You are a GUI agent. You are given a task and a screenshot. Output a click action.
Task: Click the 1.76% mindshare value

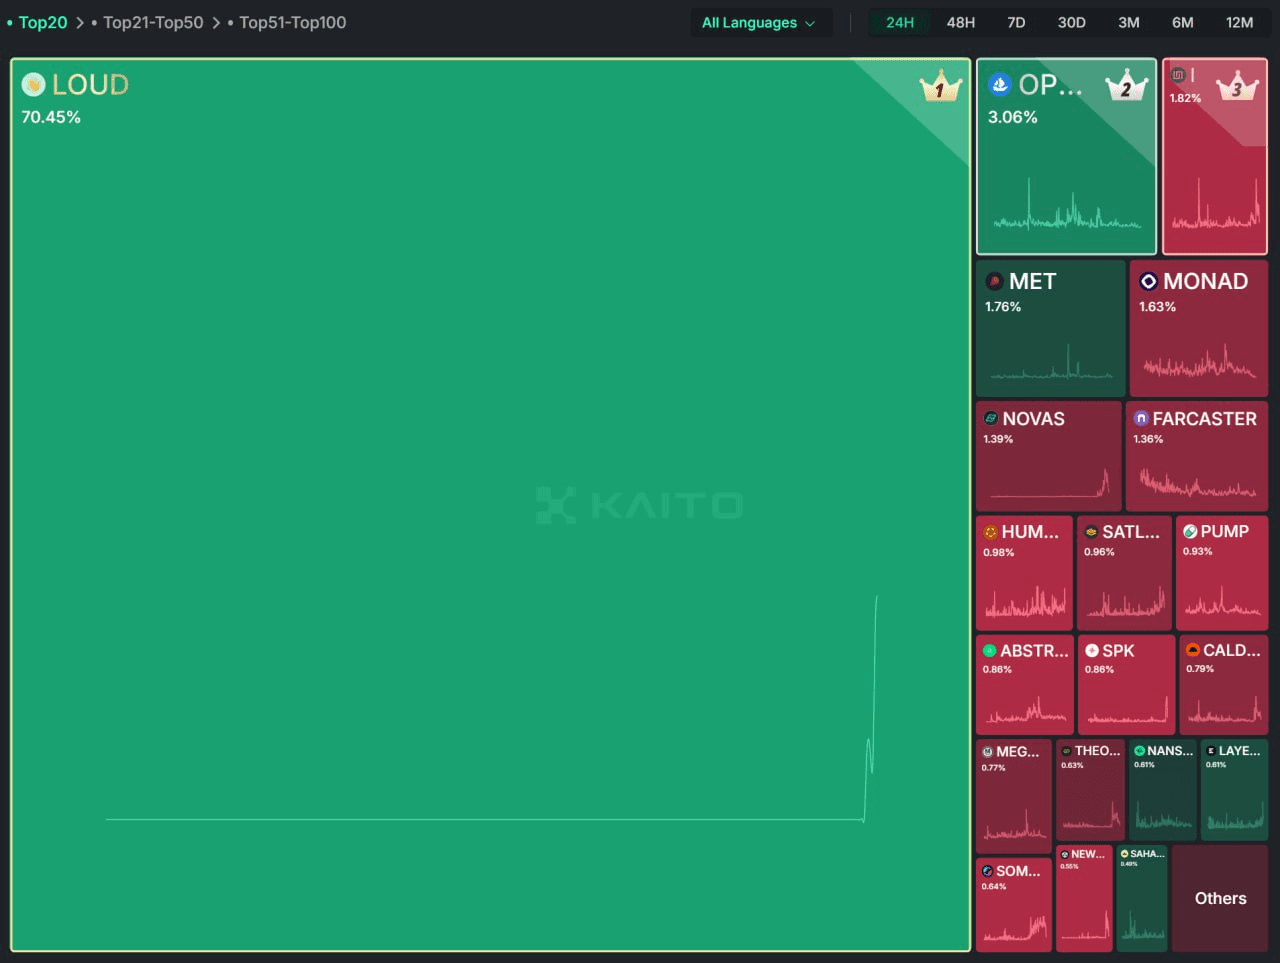[1003, 307]
